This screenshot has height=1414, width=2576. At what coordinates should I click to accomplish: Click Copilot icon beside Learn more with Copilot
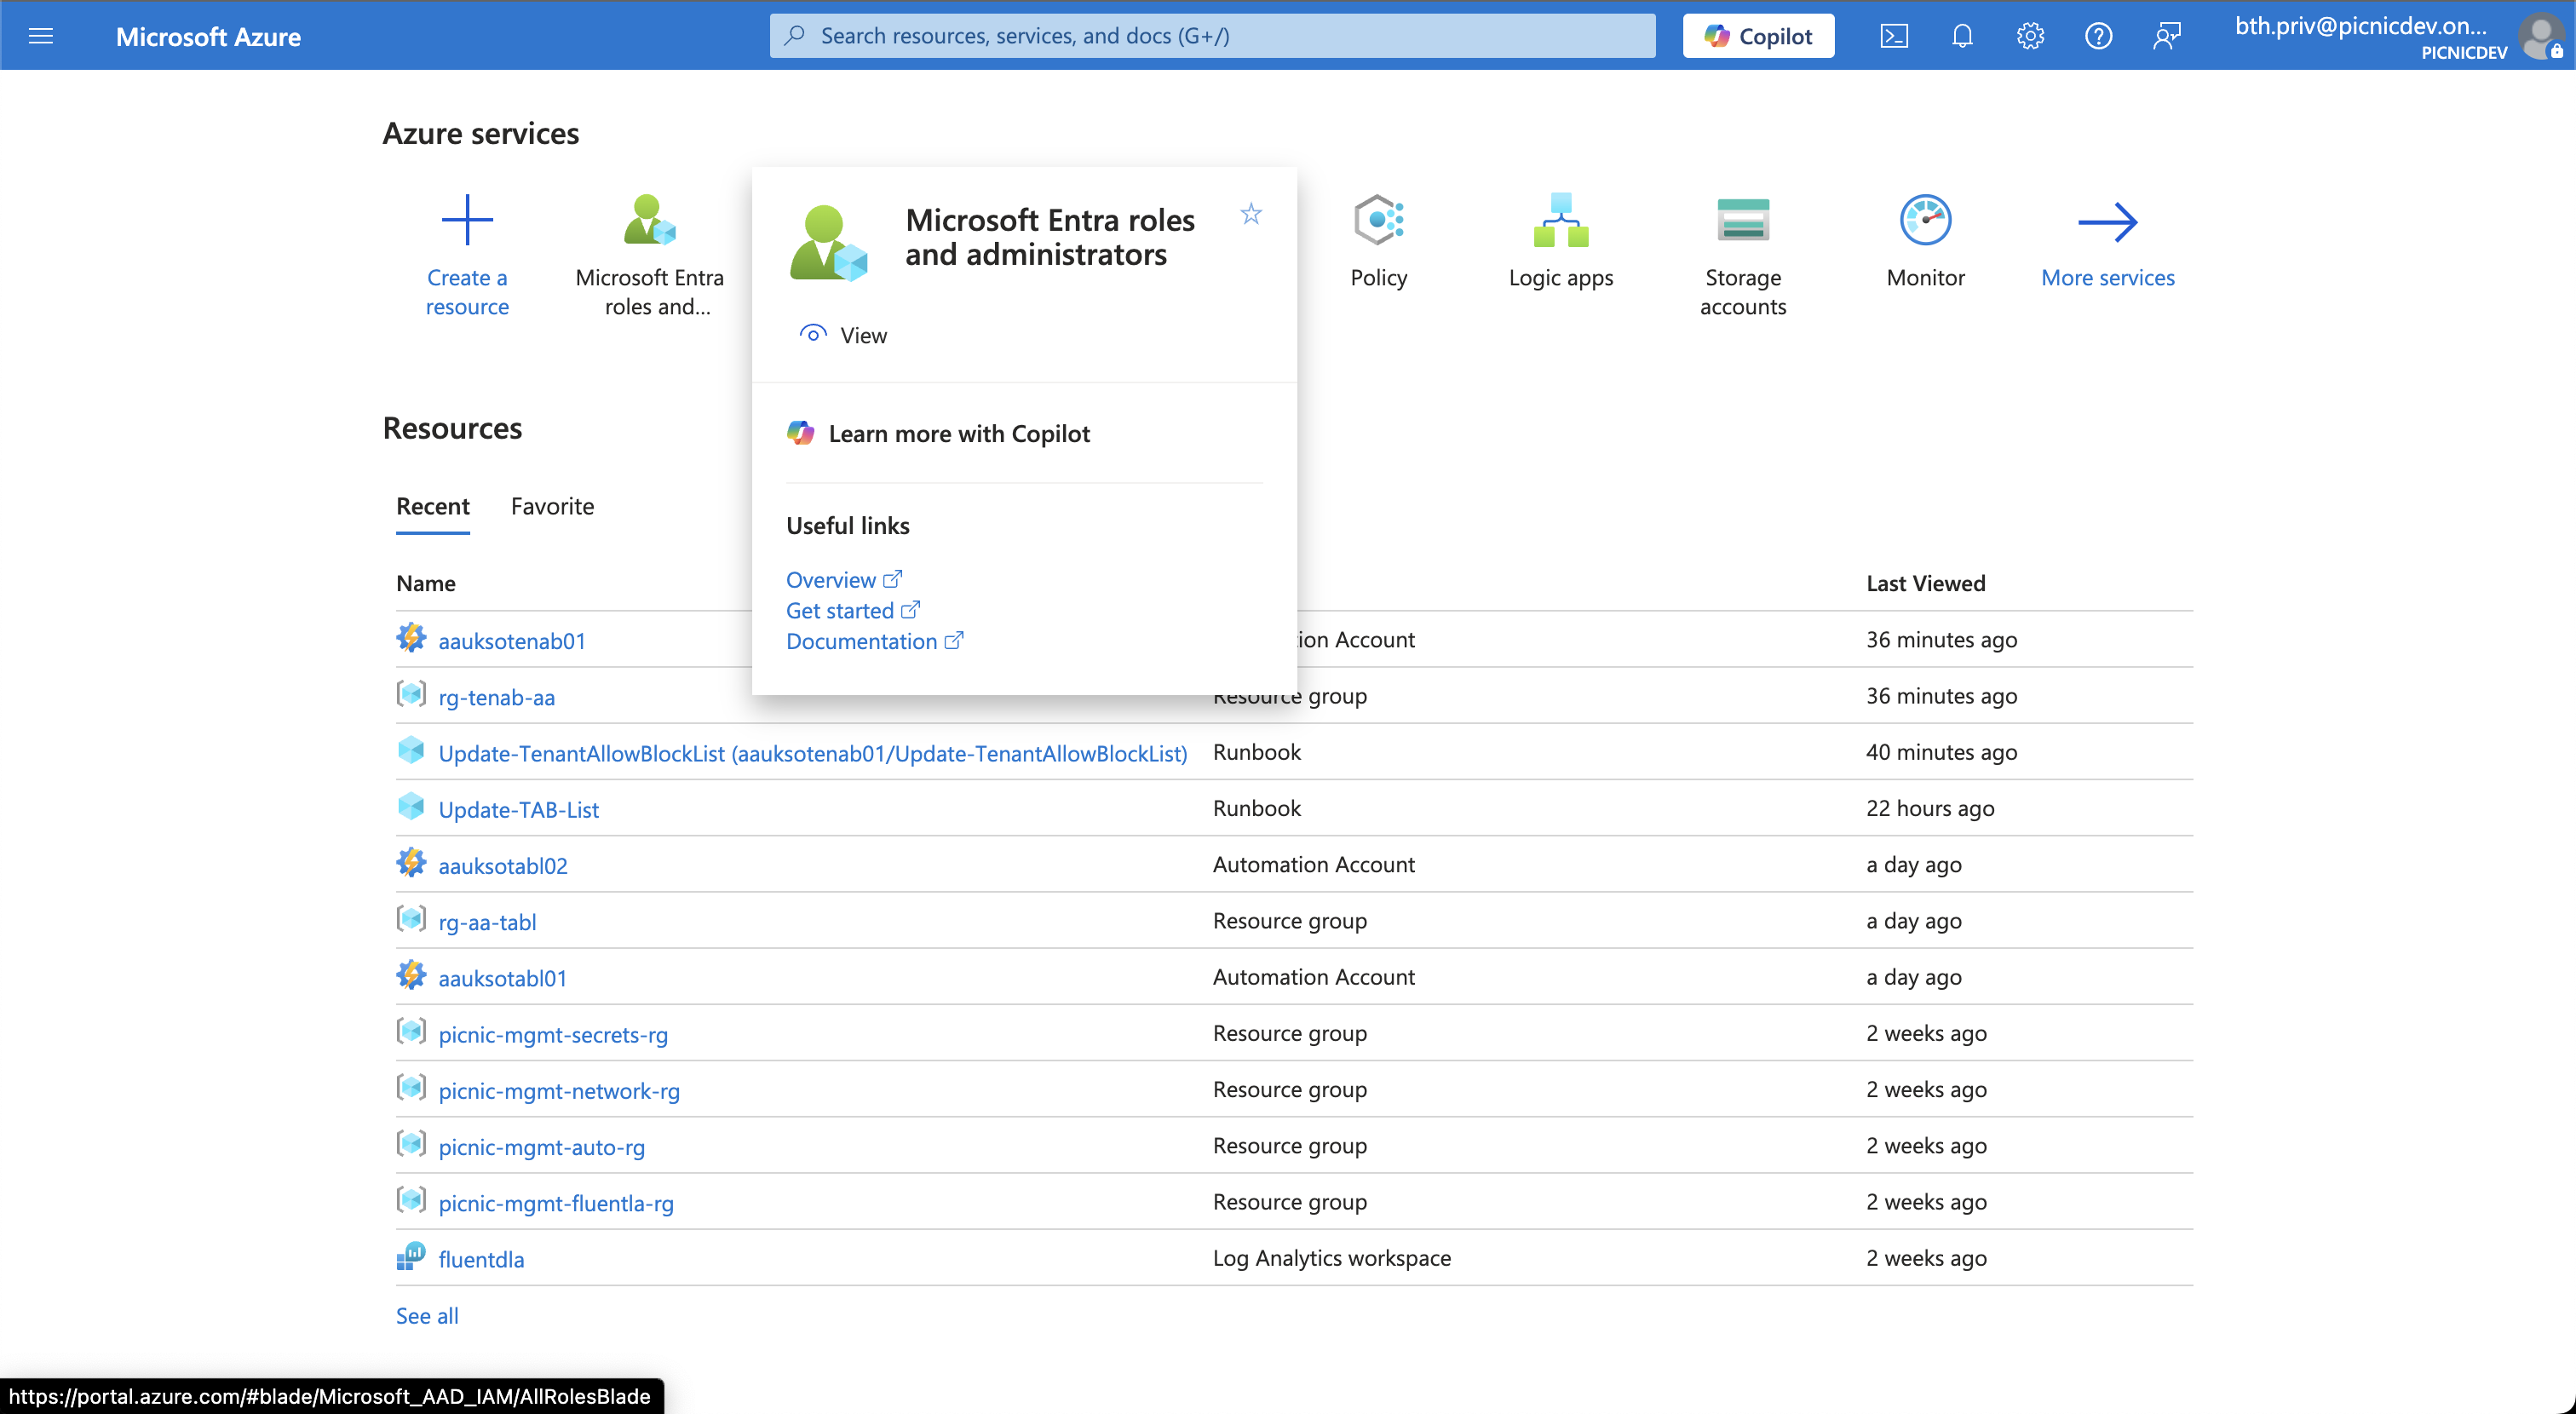801,433
